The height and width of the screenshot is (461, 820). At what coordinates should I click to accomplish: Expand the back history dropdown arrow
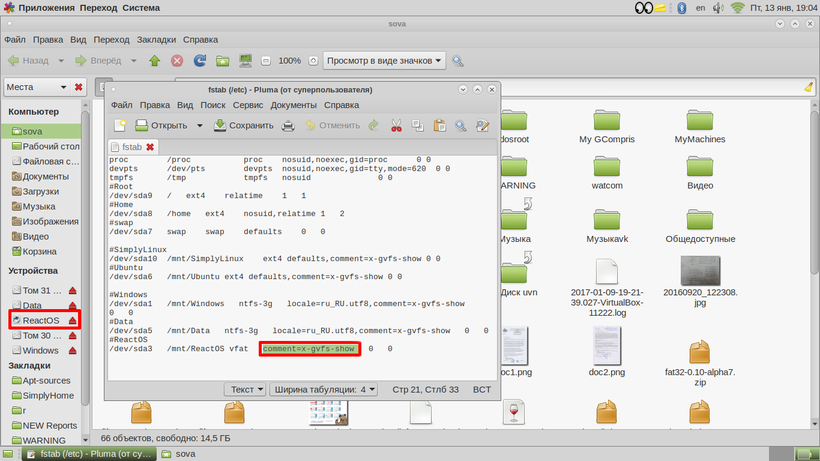pos(61,61)
